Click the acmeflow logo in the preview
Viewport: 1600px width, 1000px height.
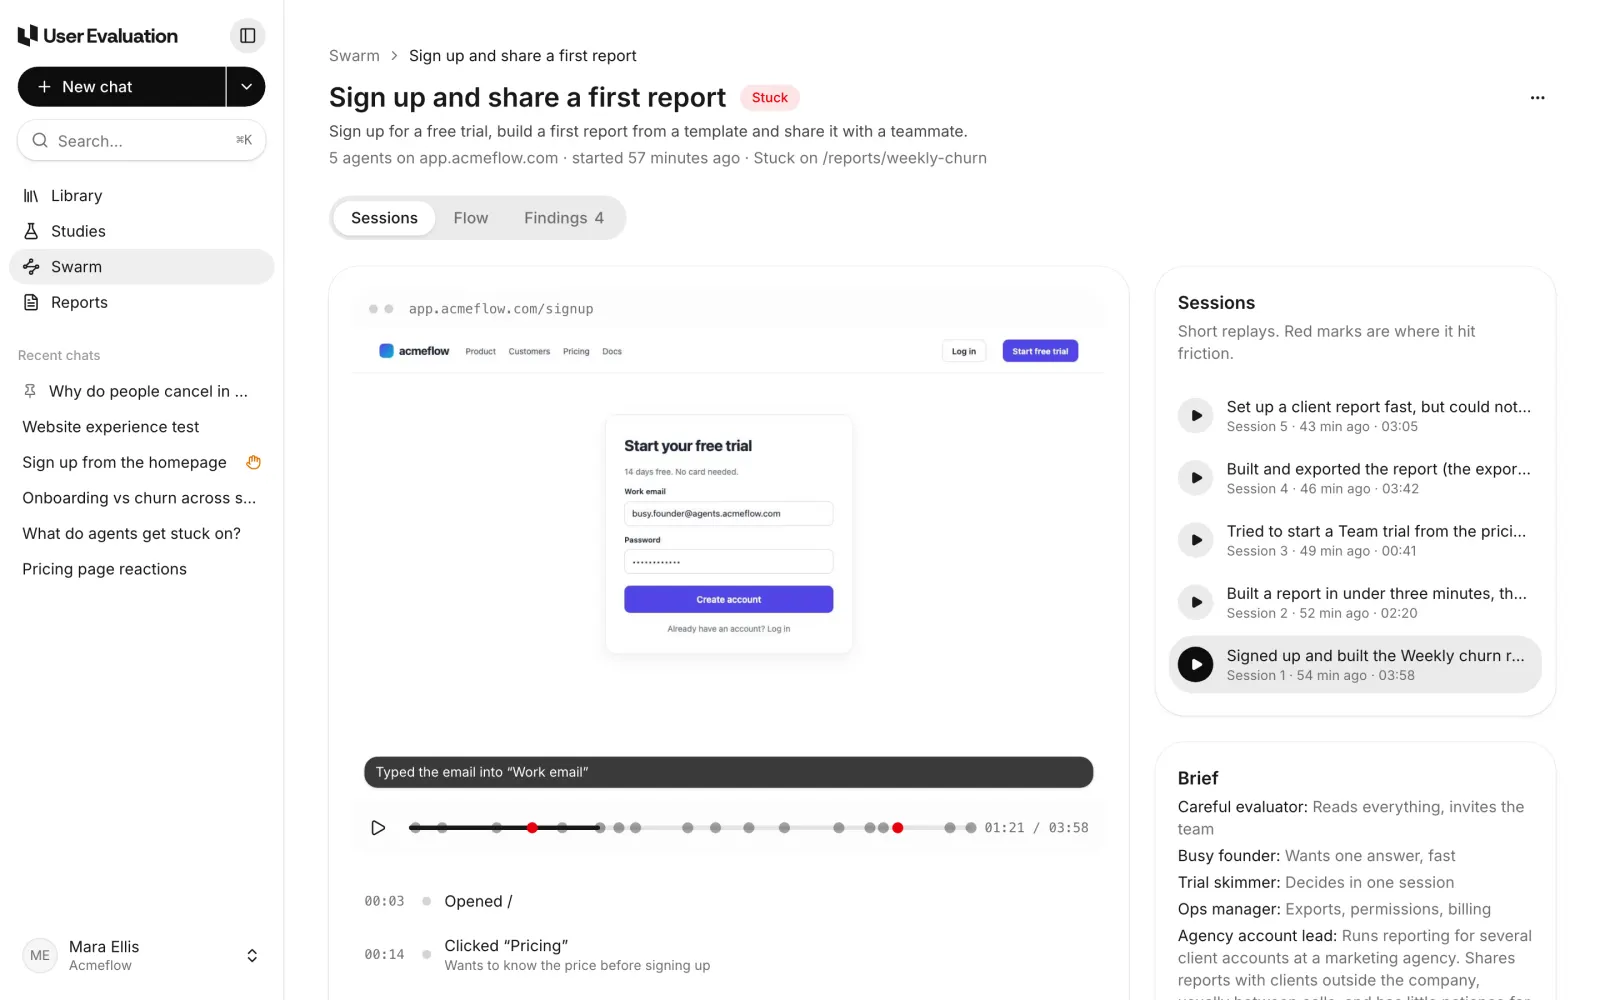click(x=414, y=351)
